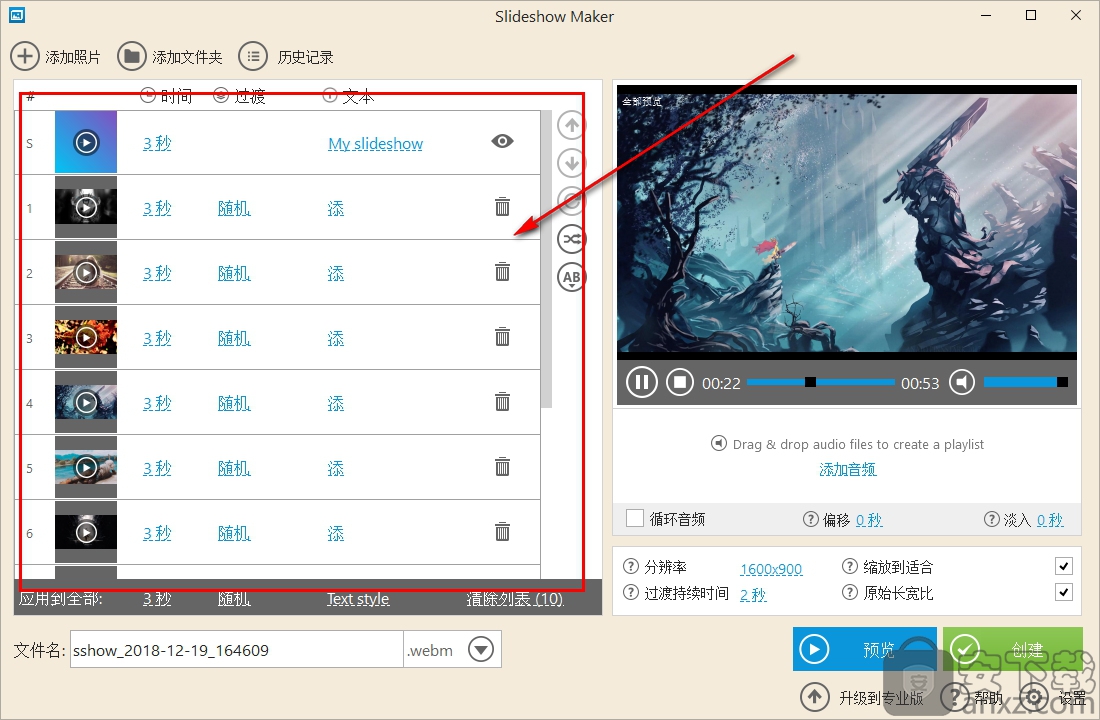Click help icon beside audio offset
This screenshot has height=720, width=1100.
point(810,519)
